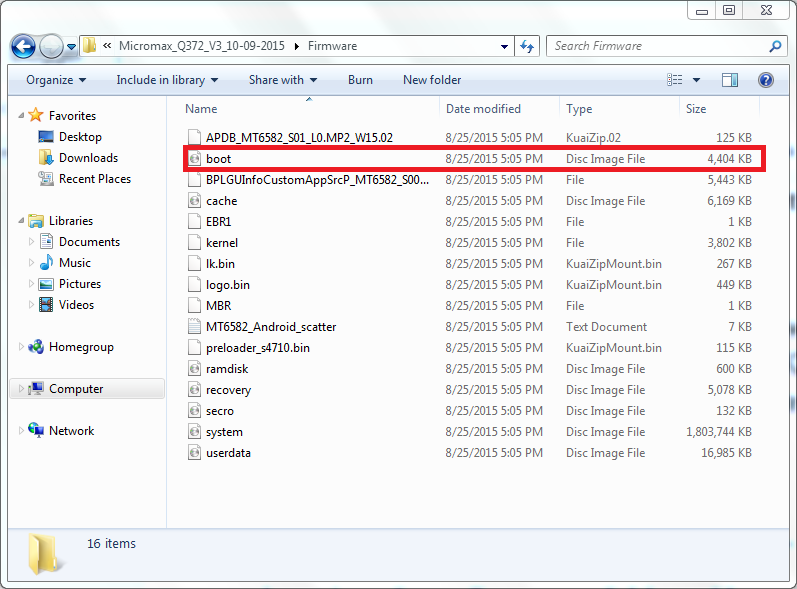Open the Organize menu
The height and width of the screenshot is (589, 797).
56,80
